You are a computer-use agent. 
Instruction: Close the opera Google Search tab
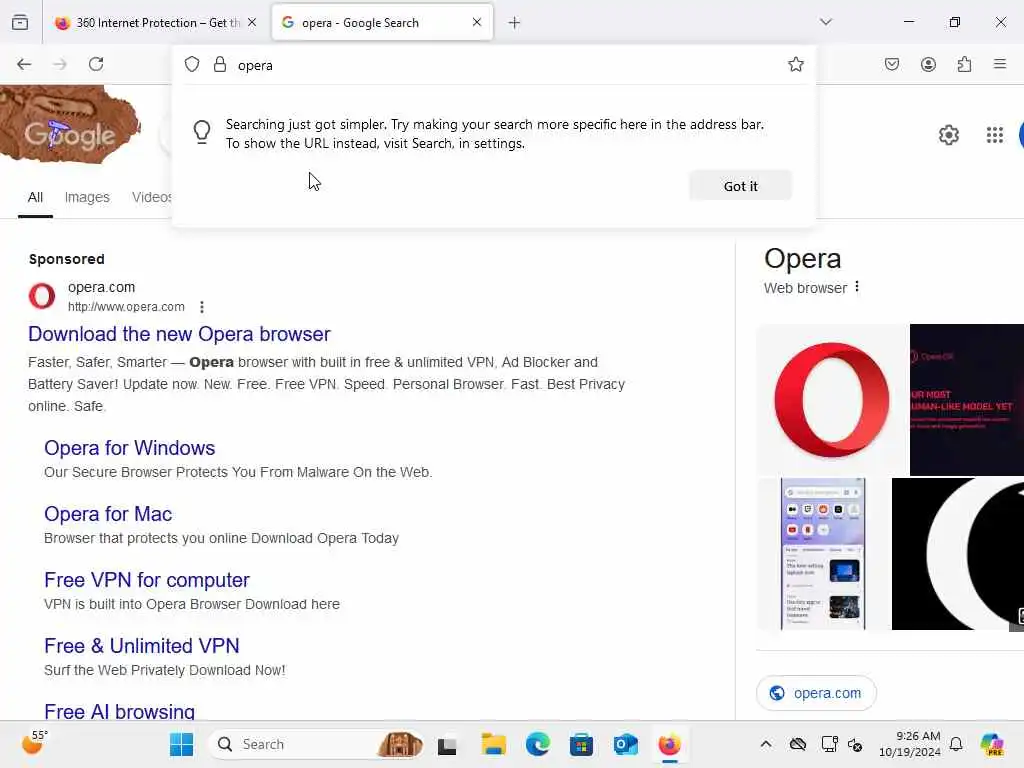click(x=477, y=22)
